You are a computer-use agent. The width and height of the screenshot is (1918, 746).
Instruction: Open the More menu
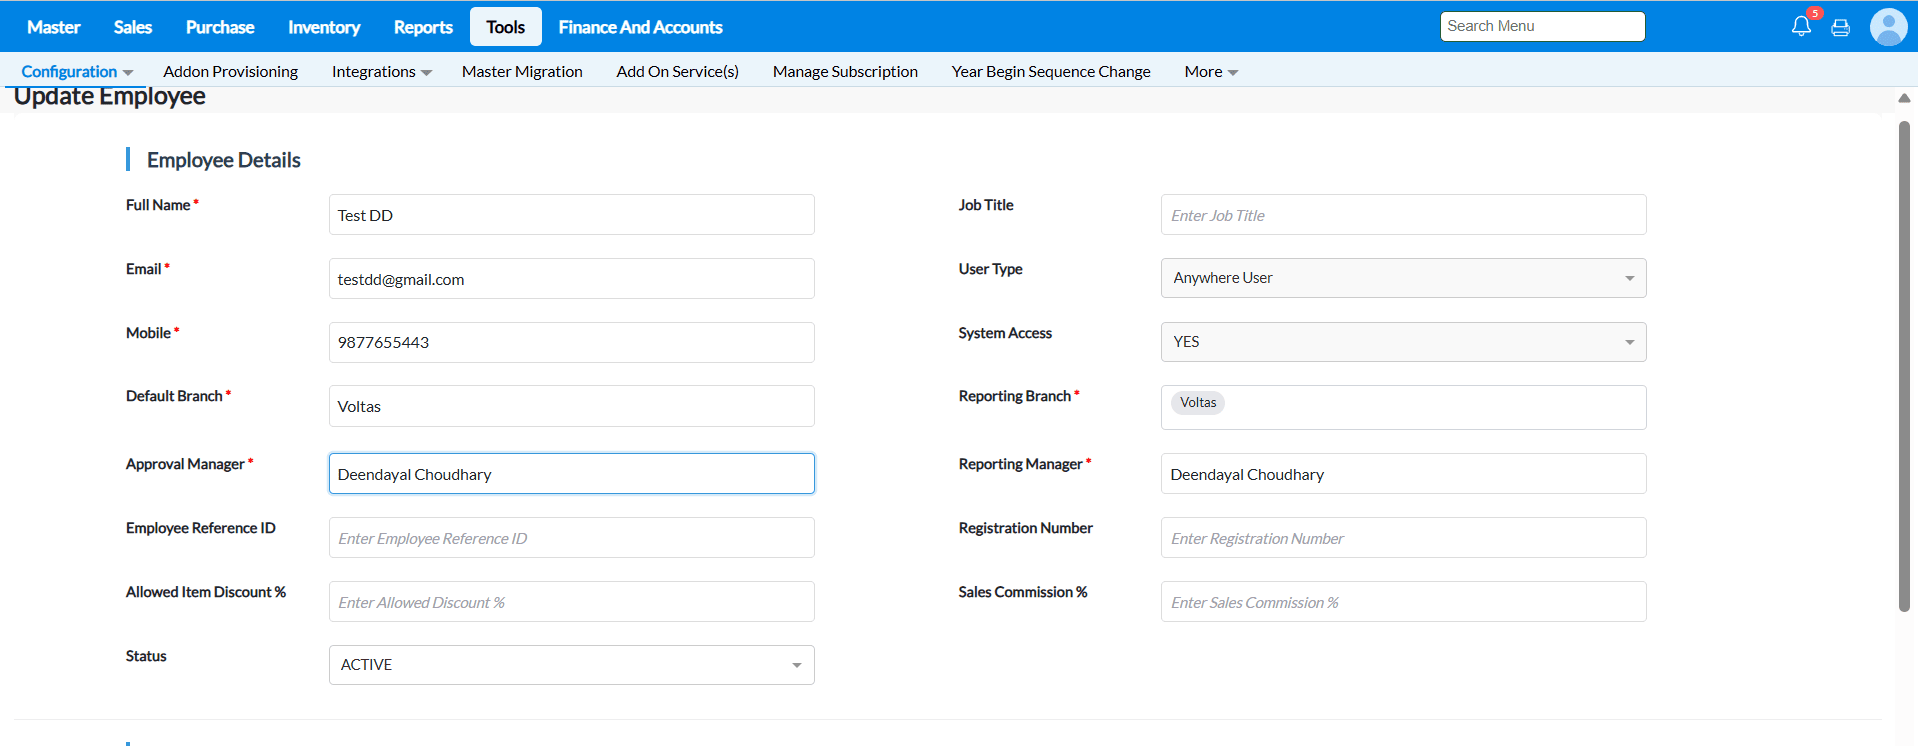click(1210, 72)
